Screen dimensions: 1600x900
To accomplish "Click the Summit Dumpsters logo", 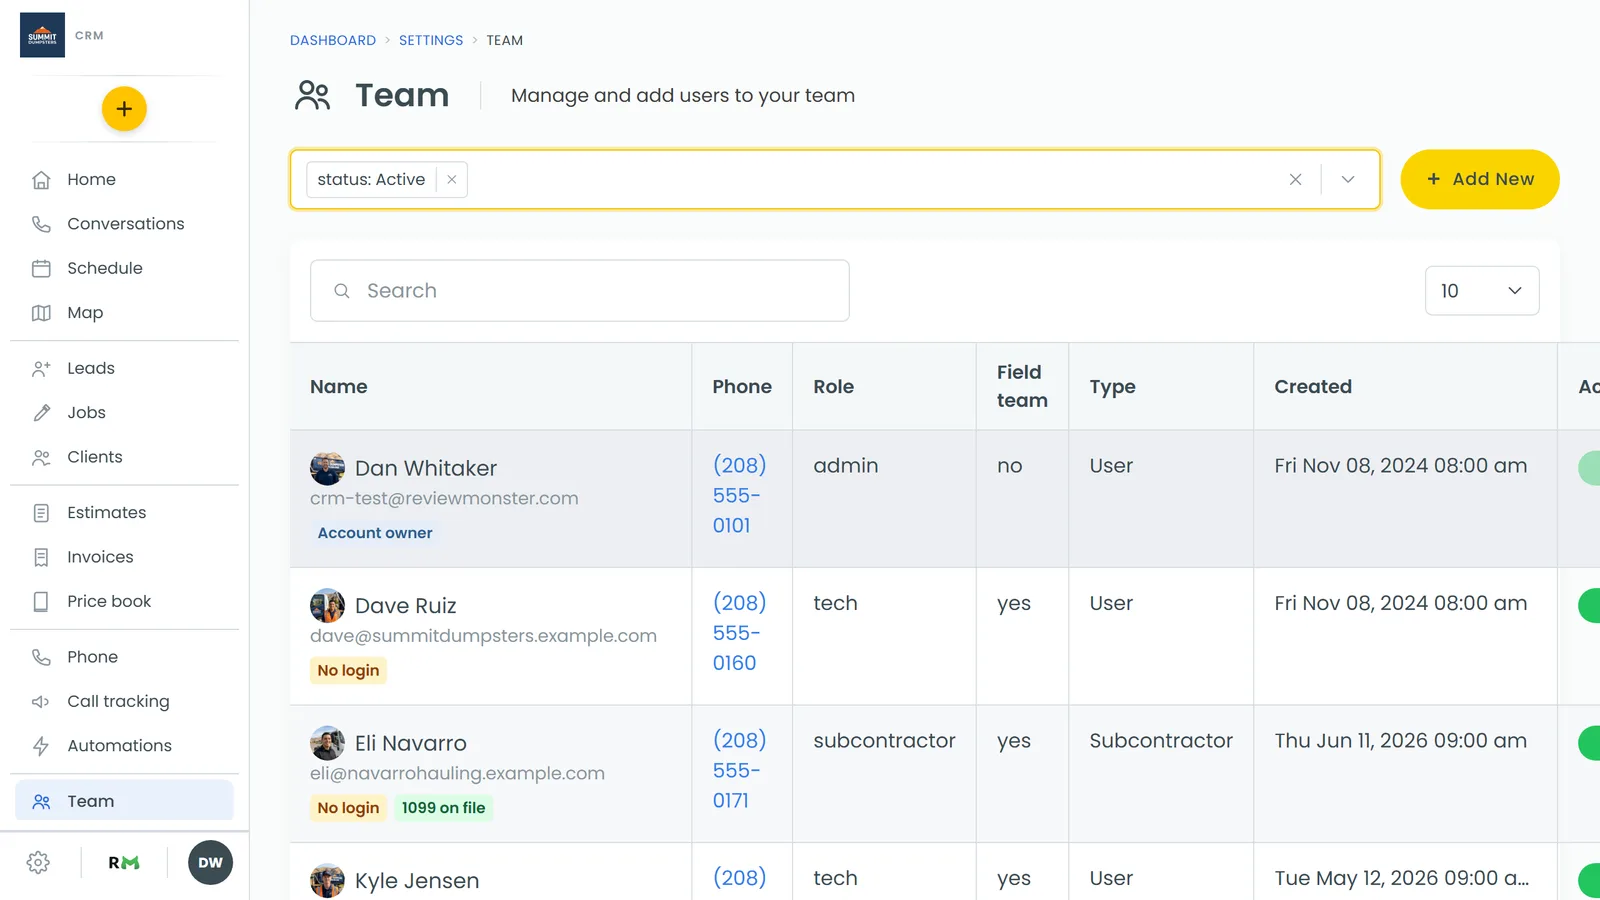I will pos(42,35).
